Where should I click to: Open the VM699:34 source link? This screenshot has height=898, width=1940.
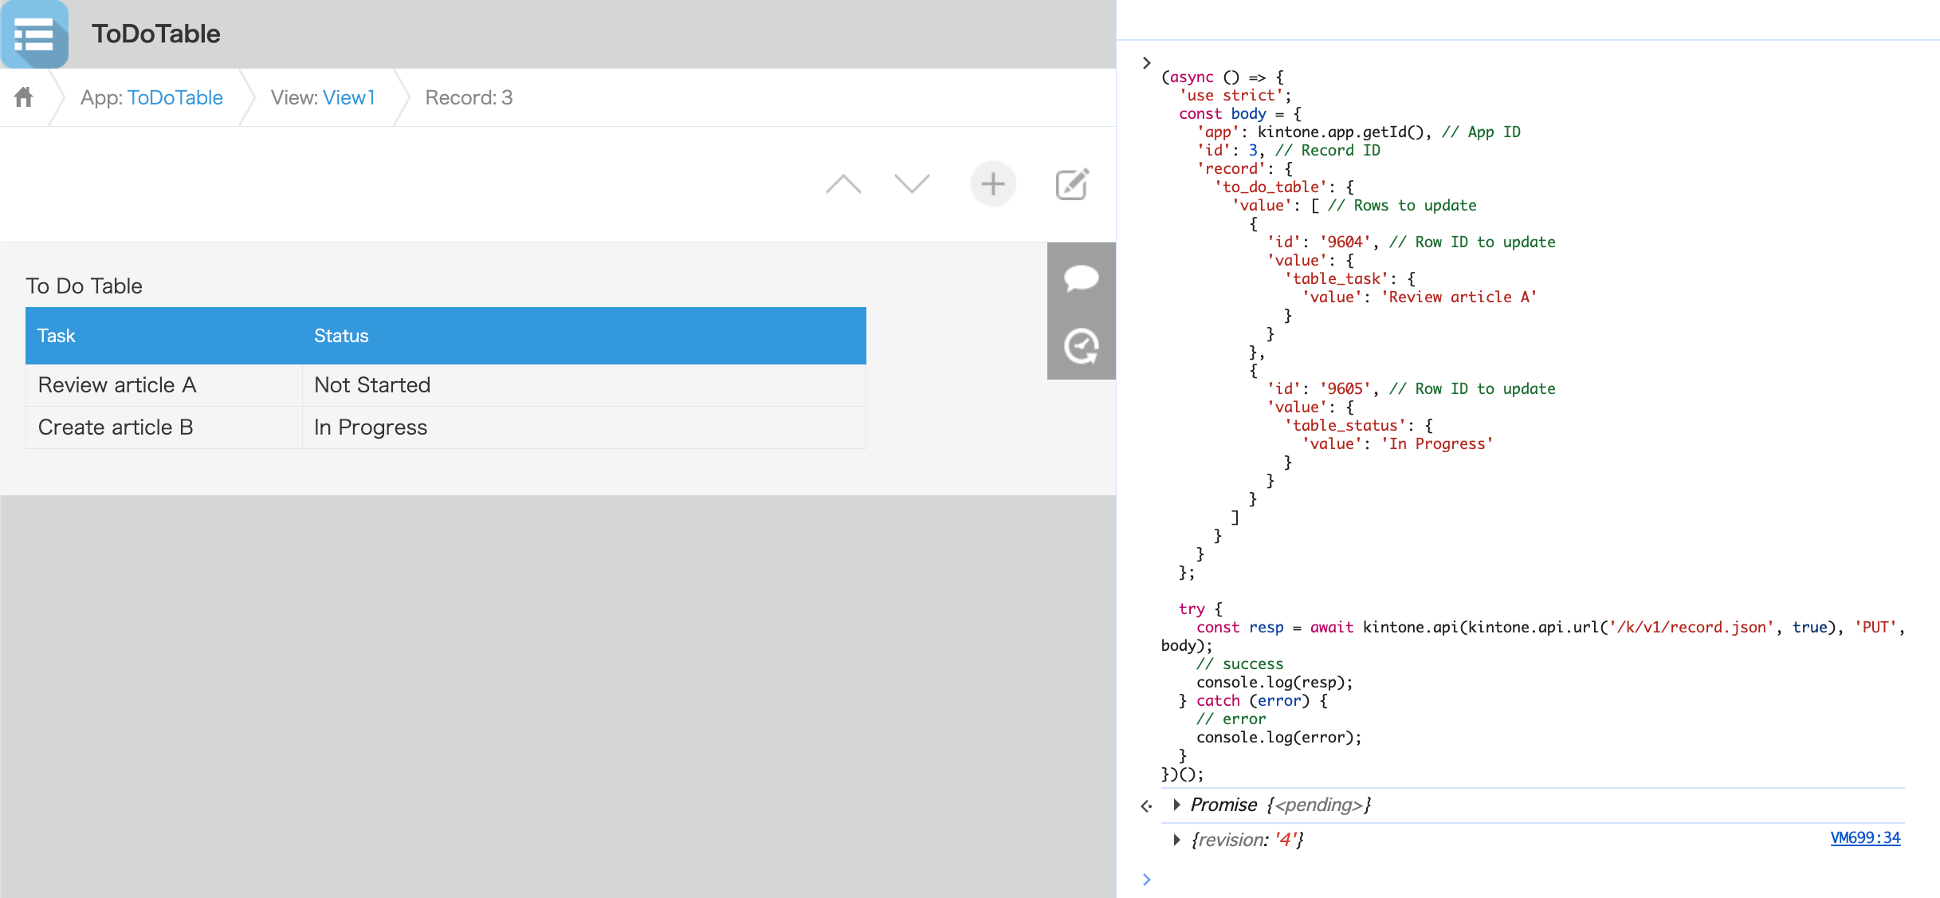point(1865,838)
